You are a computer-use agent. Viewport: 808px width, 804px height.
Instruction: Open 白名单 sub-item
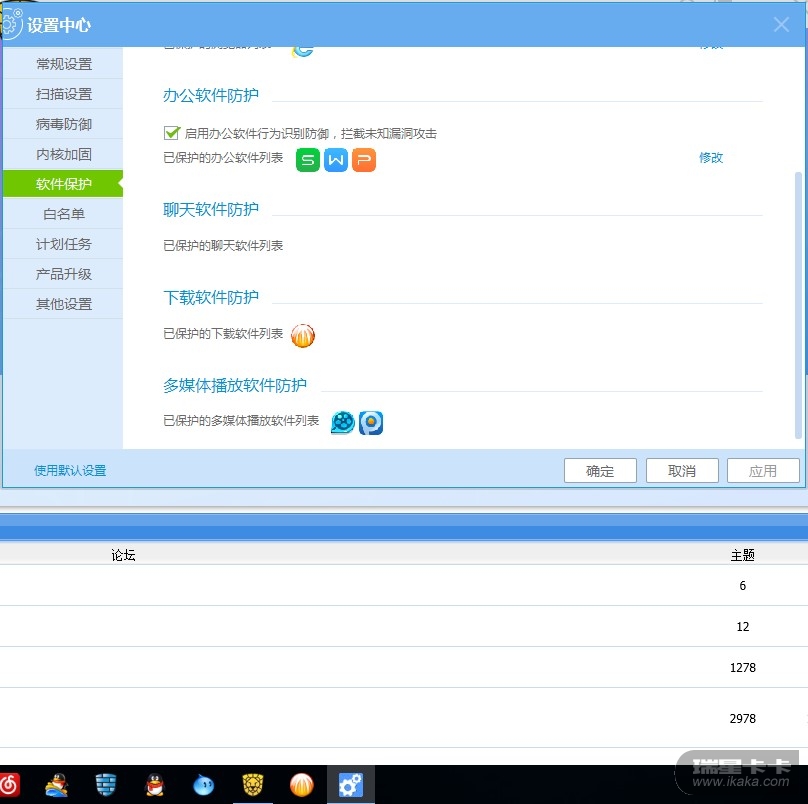[63, 213]
